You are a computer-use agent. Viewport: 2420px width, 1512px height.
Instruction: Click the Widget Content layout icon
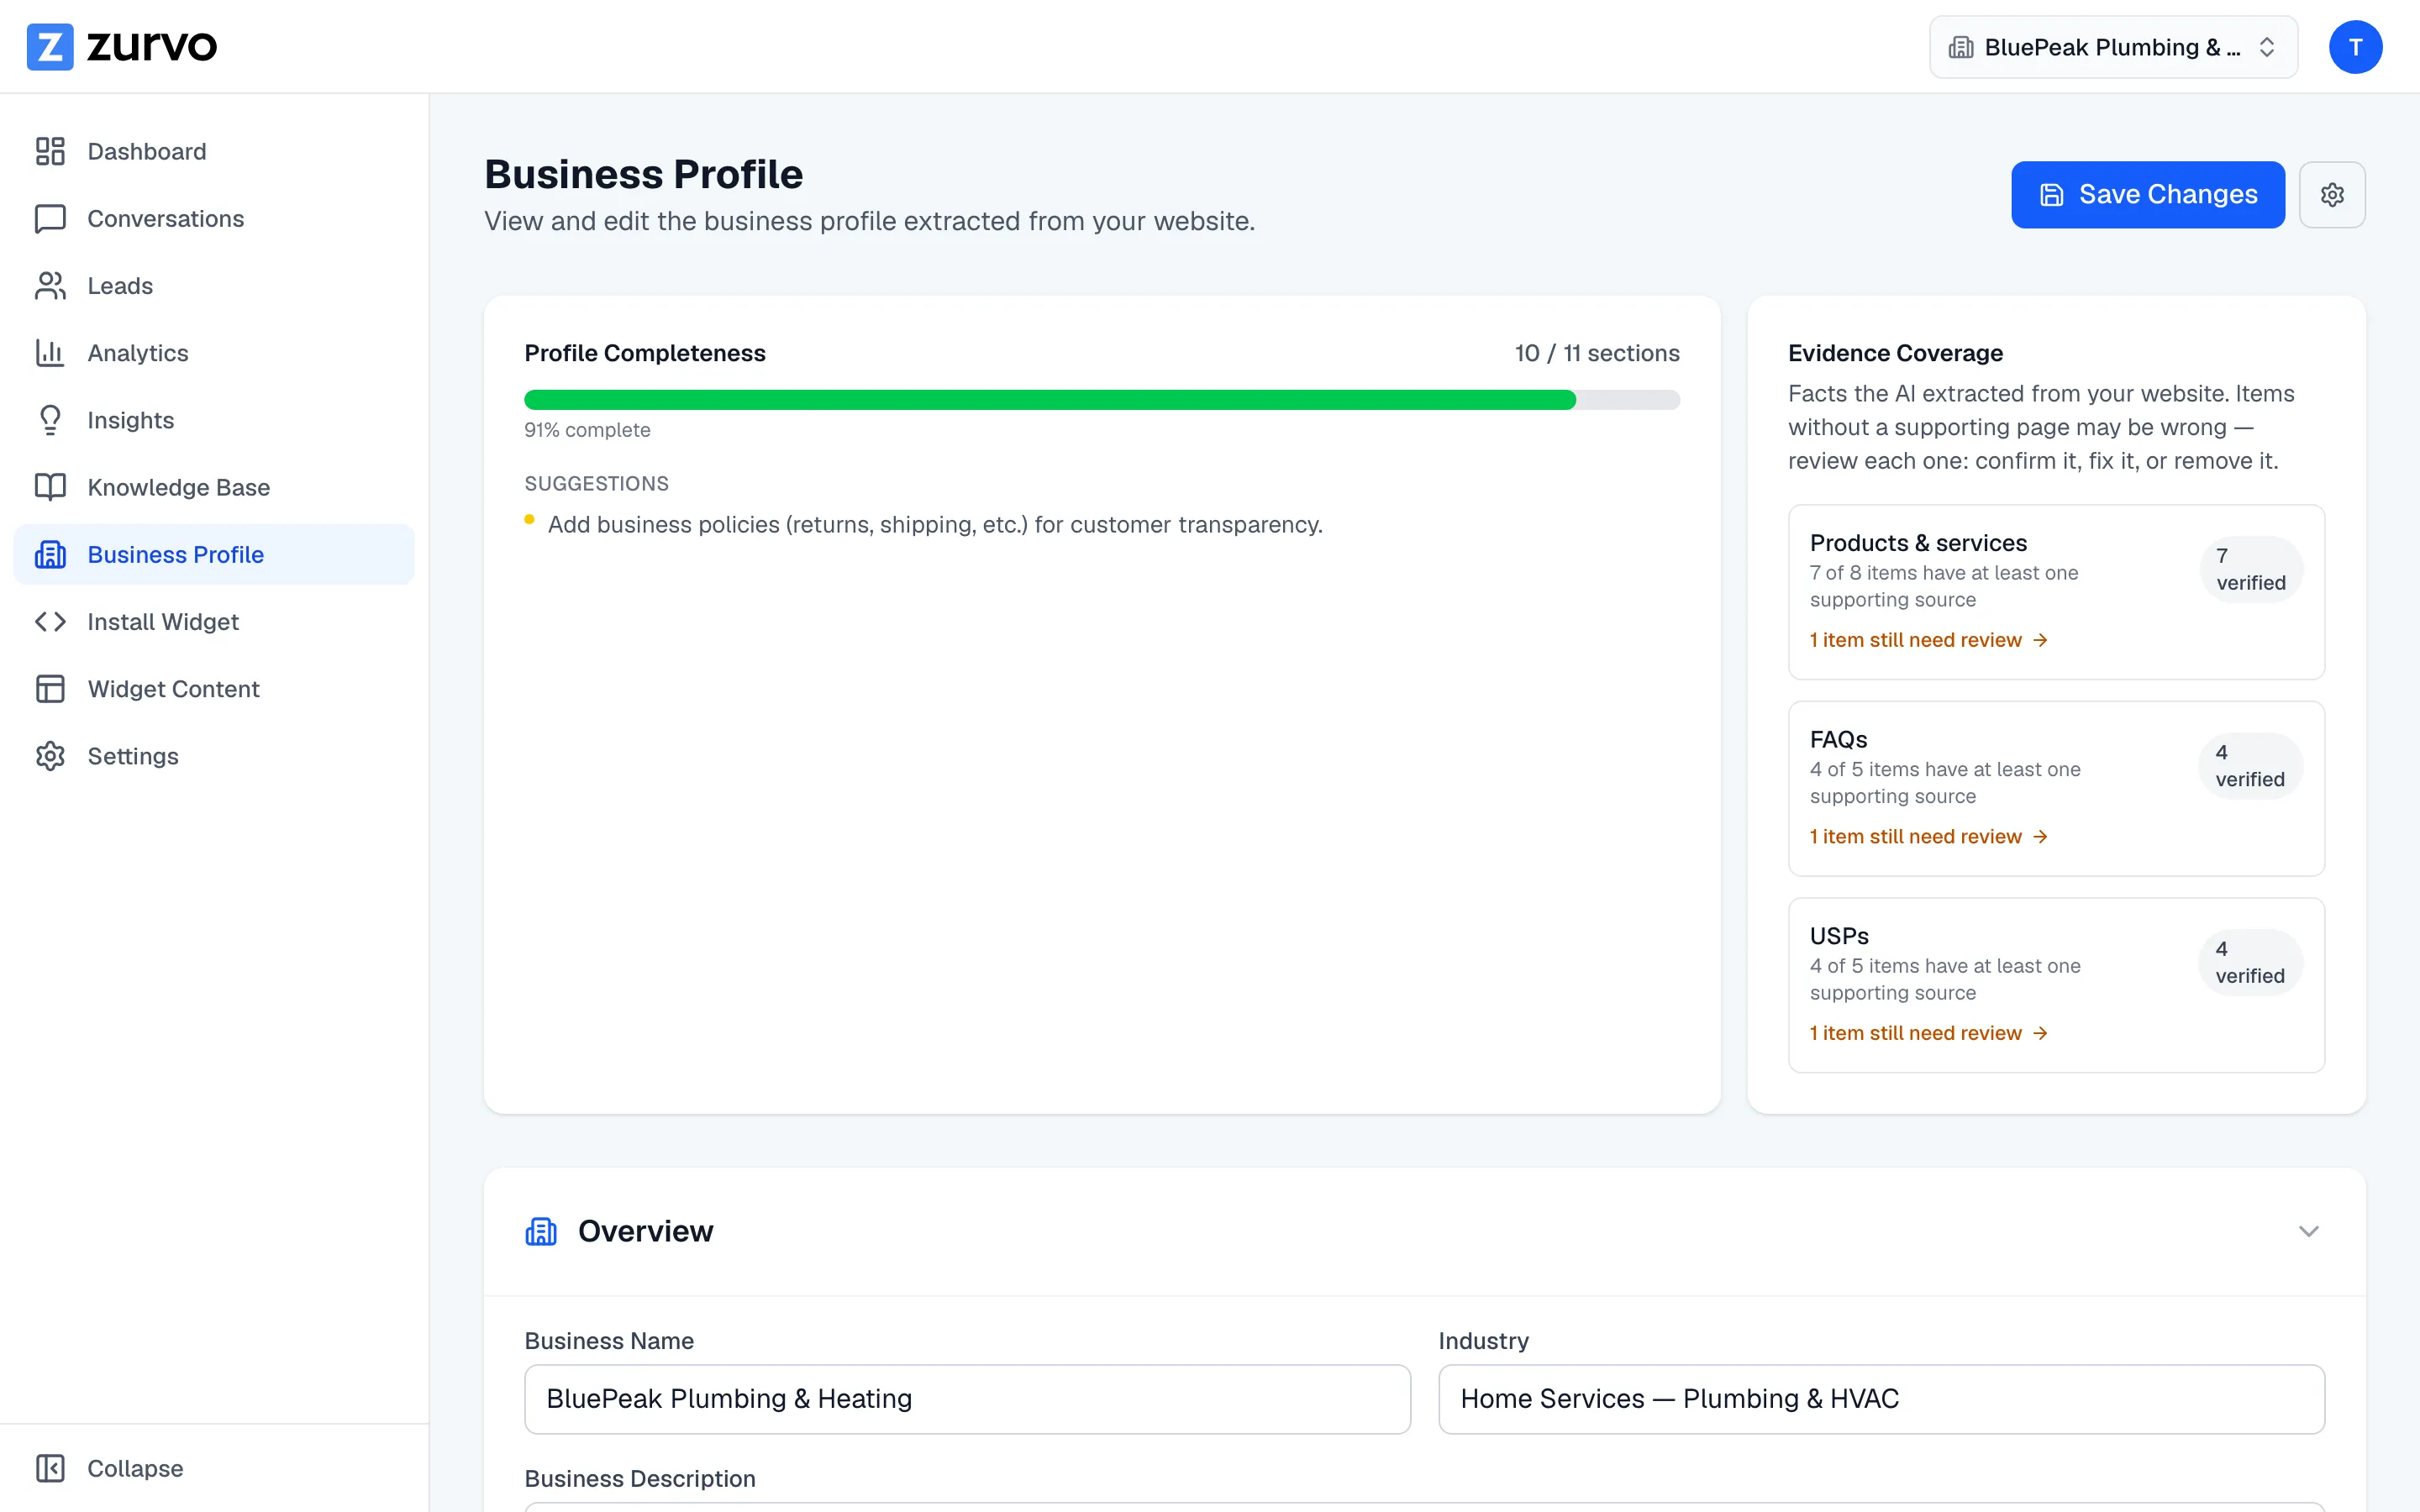50,689
